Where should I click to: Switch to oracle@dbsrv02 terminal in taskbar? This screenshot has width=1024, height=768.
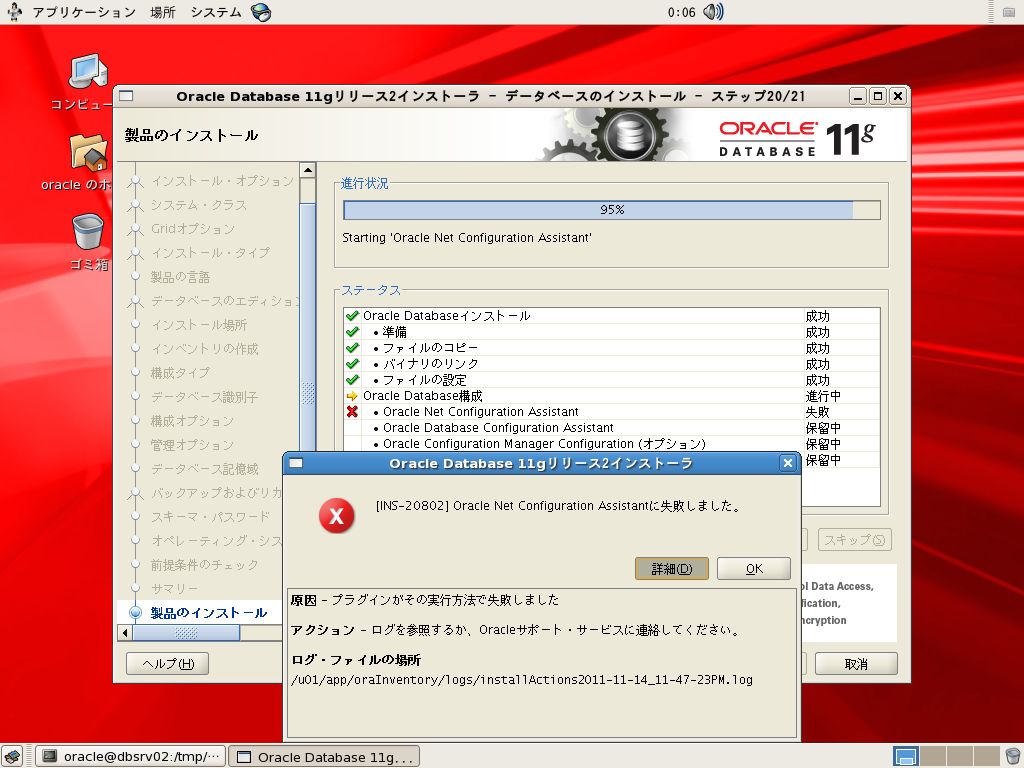point(130,756)
